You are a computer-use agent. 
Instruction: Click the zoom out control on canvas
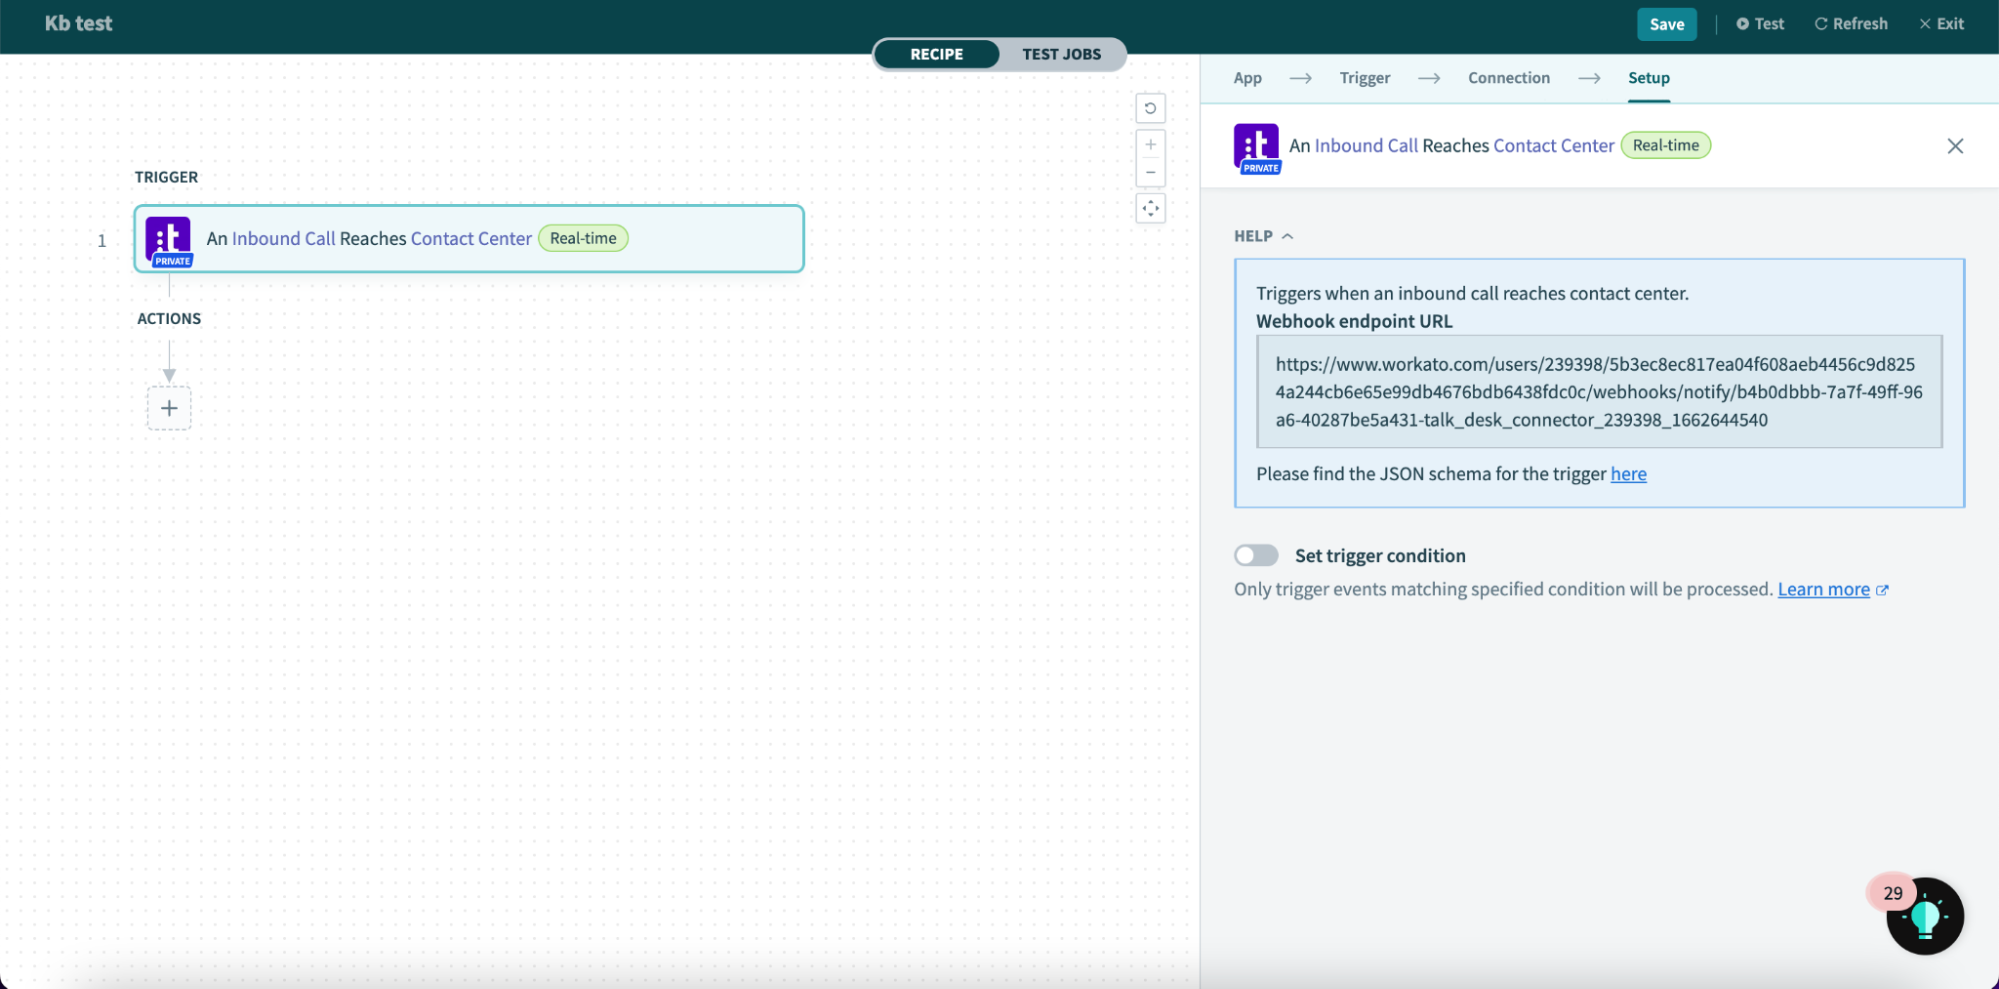click(1150, 171)
